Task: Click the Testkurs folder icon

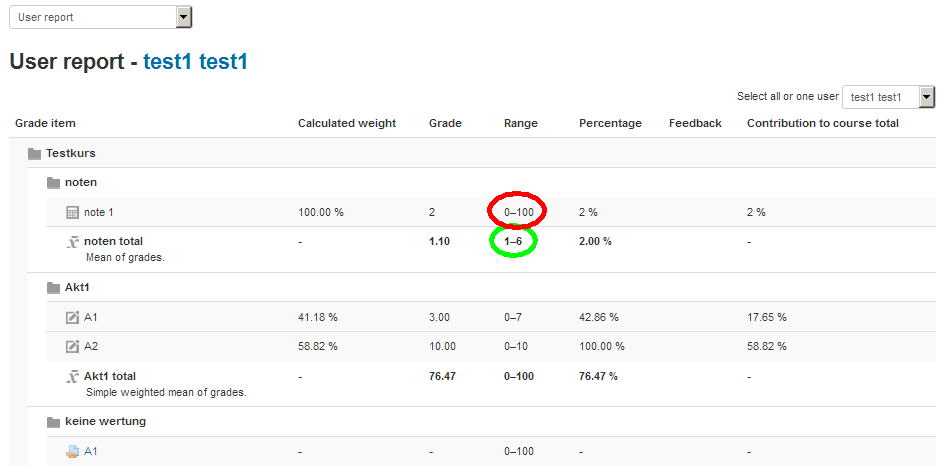Action: (34, 154)
